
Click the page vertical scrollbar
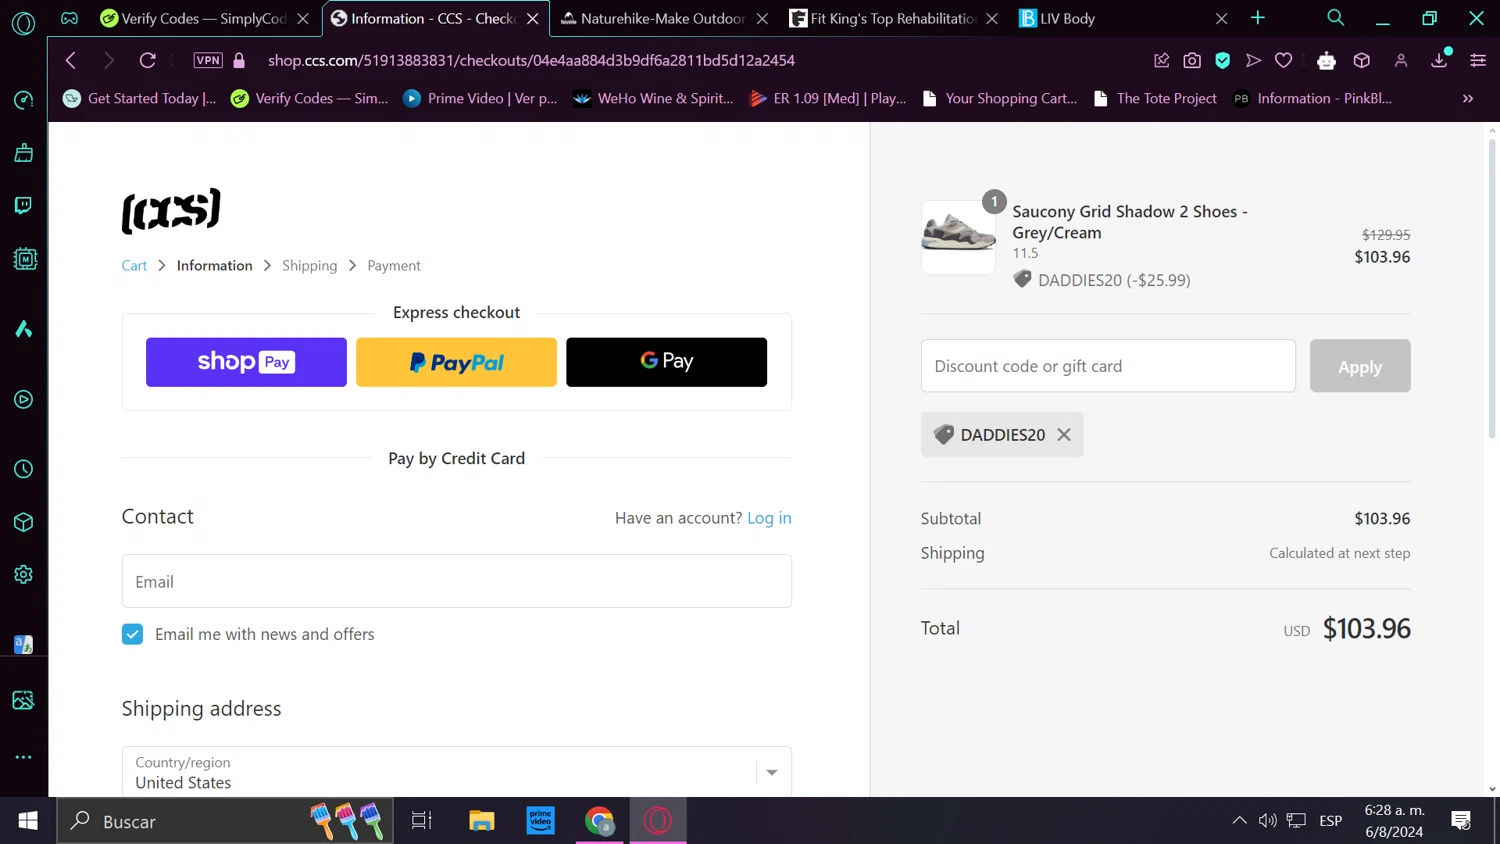tap(1492, 290)
